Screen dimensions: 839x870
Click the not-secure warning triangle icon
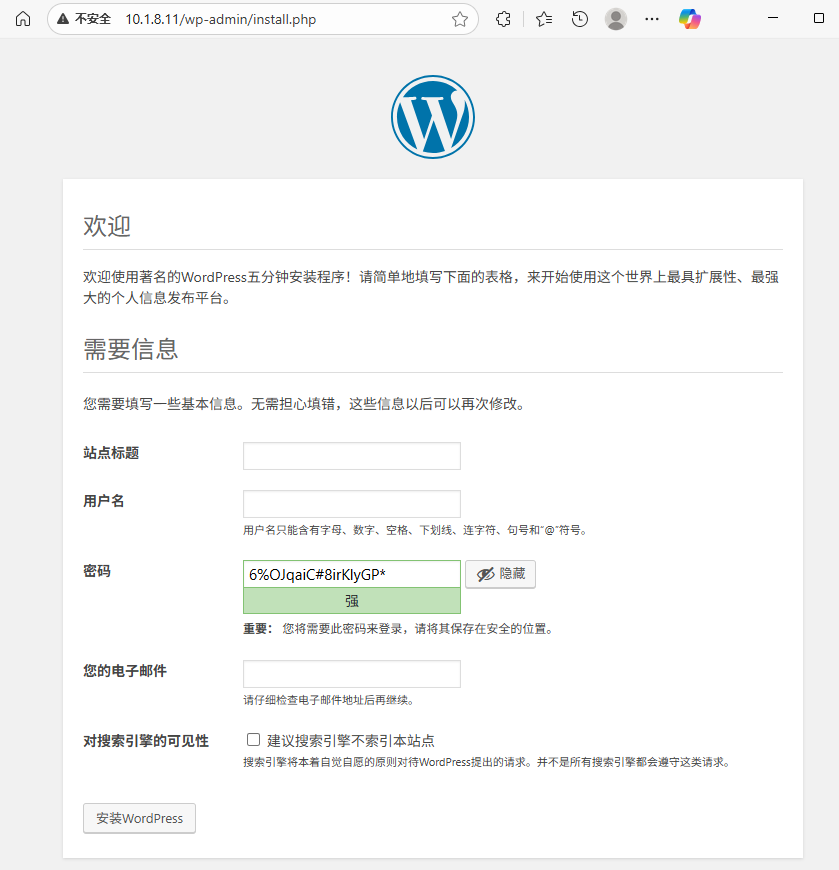coord(63,19)
